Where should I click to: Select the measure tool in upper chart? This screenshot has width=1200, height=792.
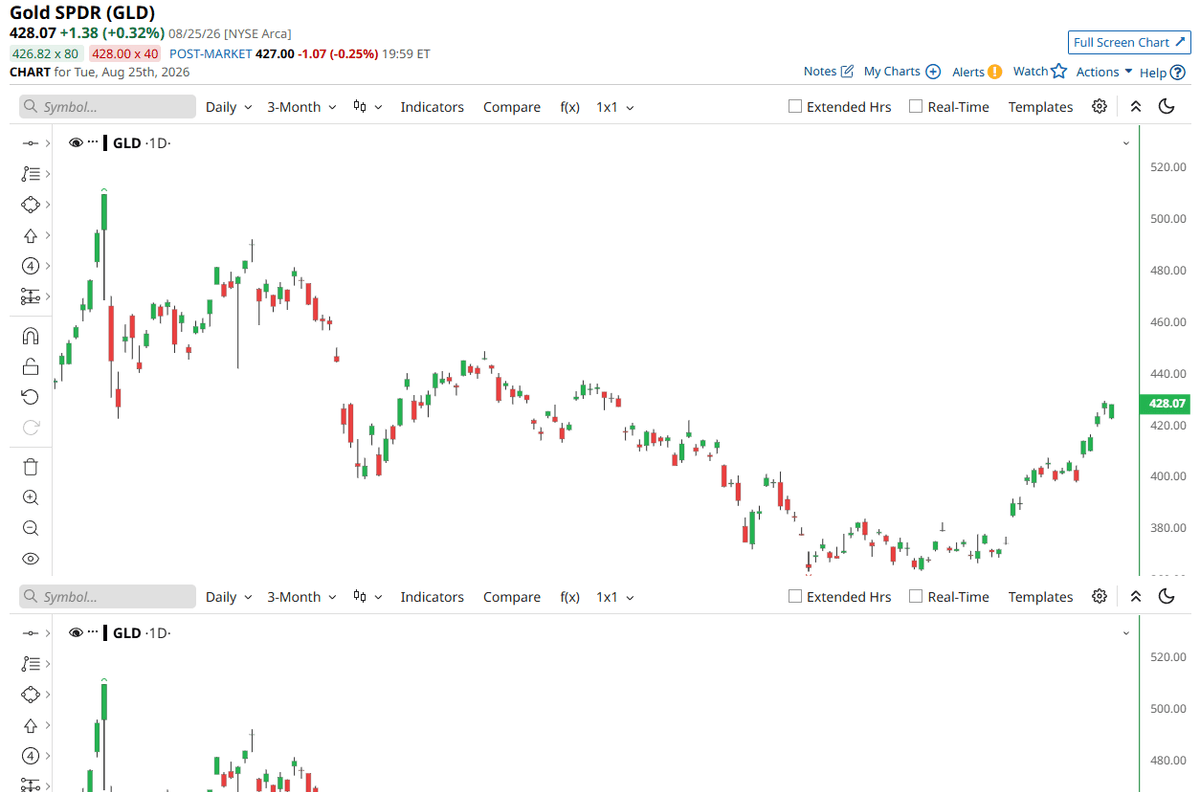pyautogui.click(x=30, y=297)
